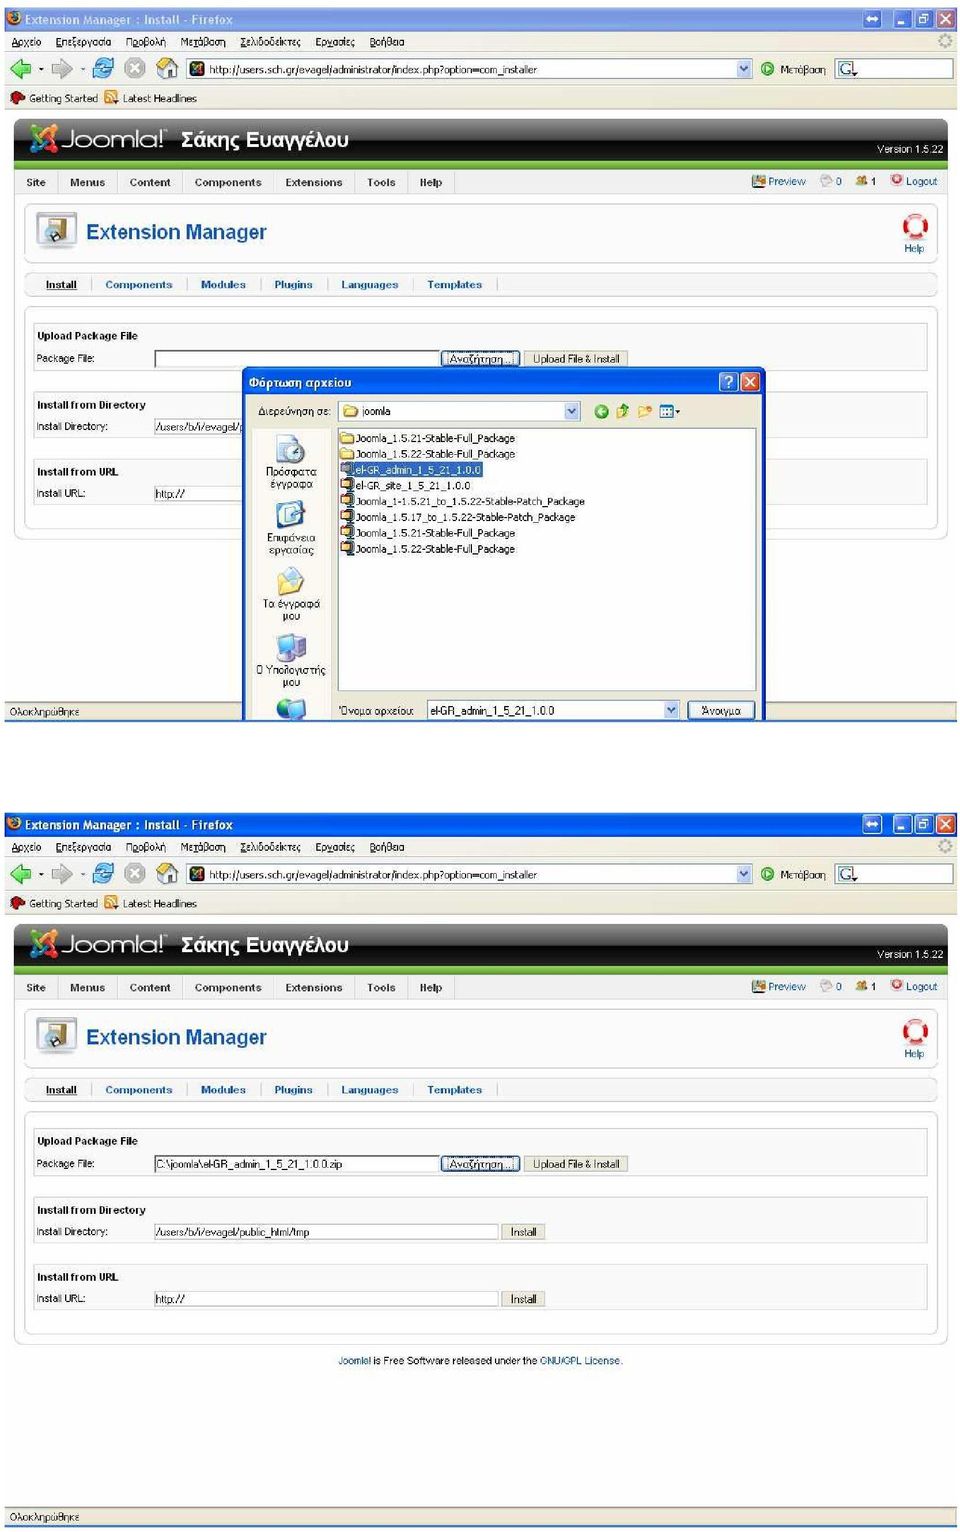The image size is (960, 1532).
Task: Click Install button for Install URL row
Action: (523, 1299)
